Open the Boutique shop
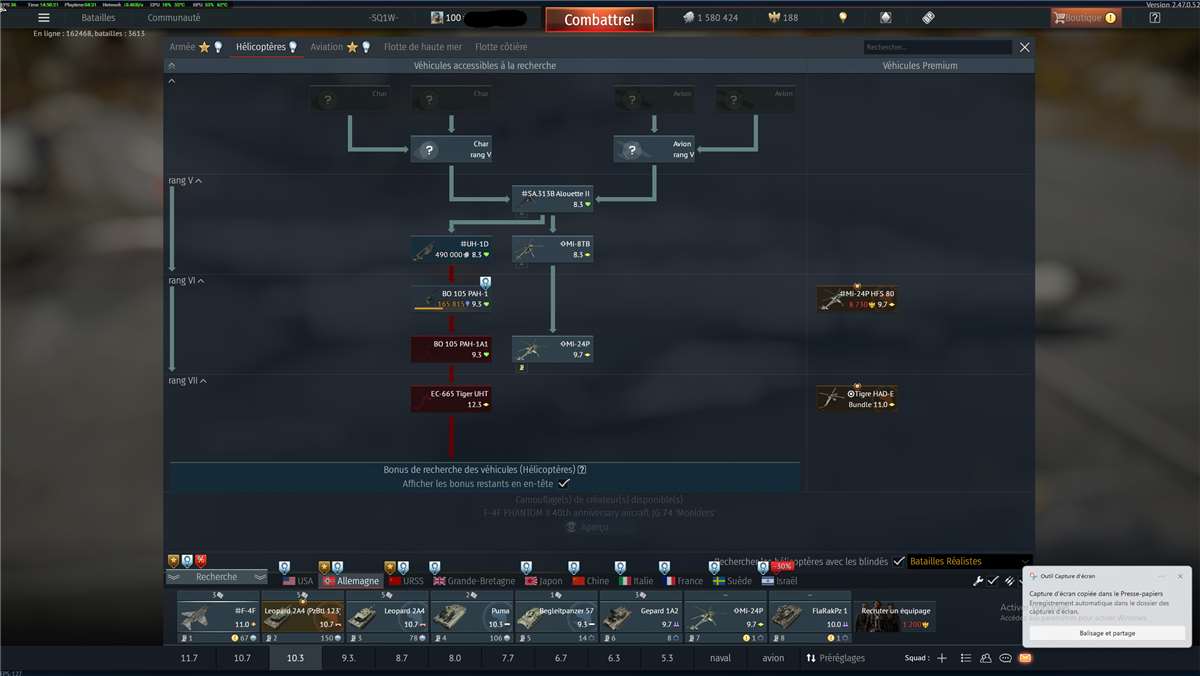 [x=1085, y=18]
